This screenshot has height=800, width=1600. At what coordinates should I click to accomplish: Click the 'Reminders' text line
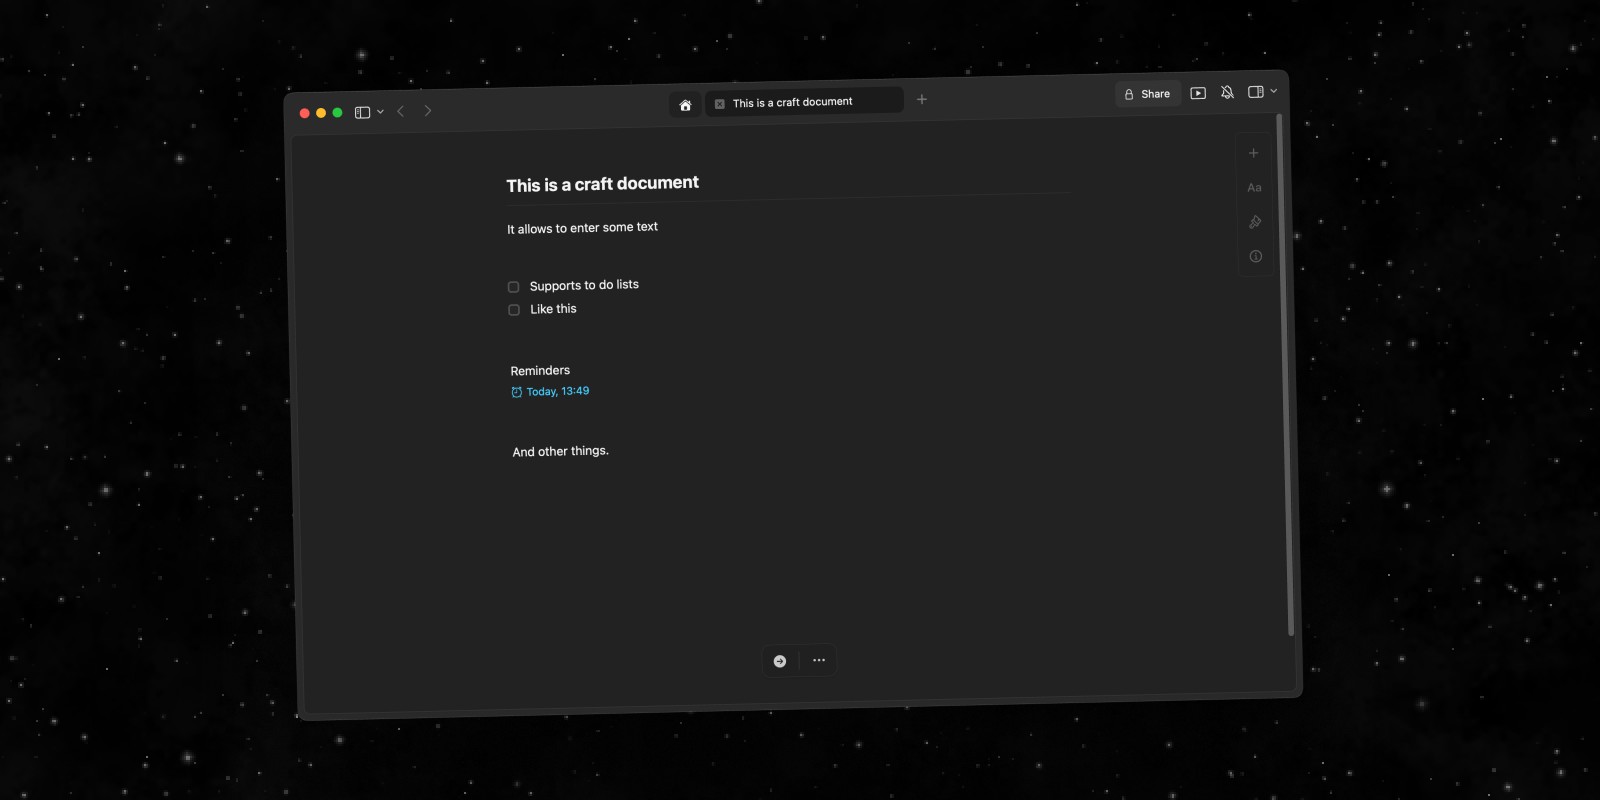pos(540,370)
